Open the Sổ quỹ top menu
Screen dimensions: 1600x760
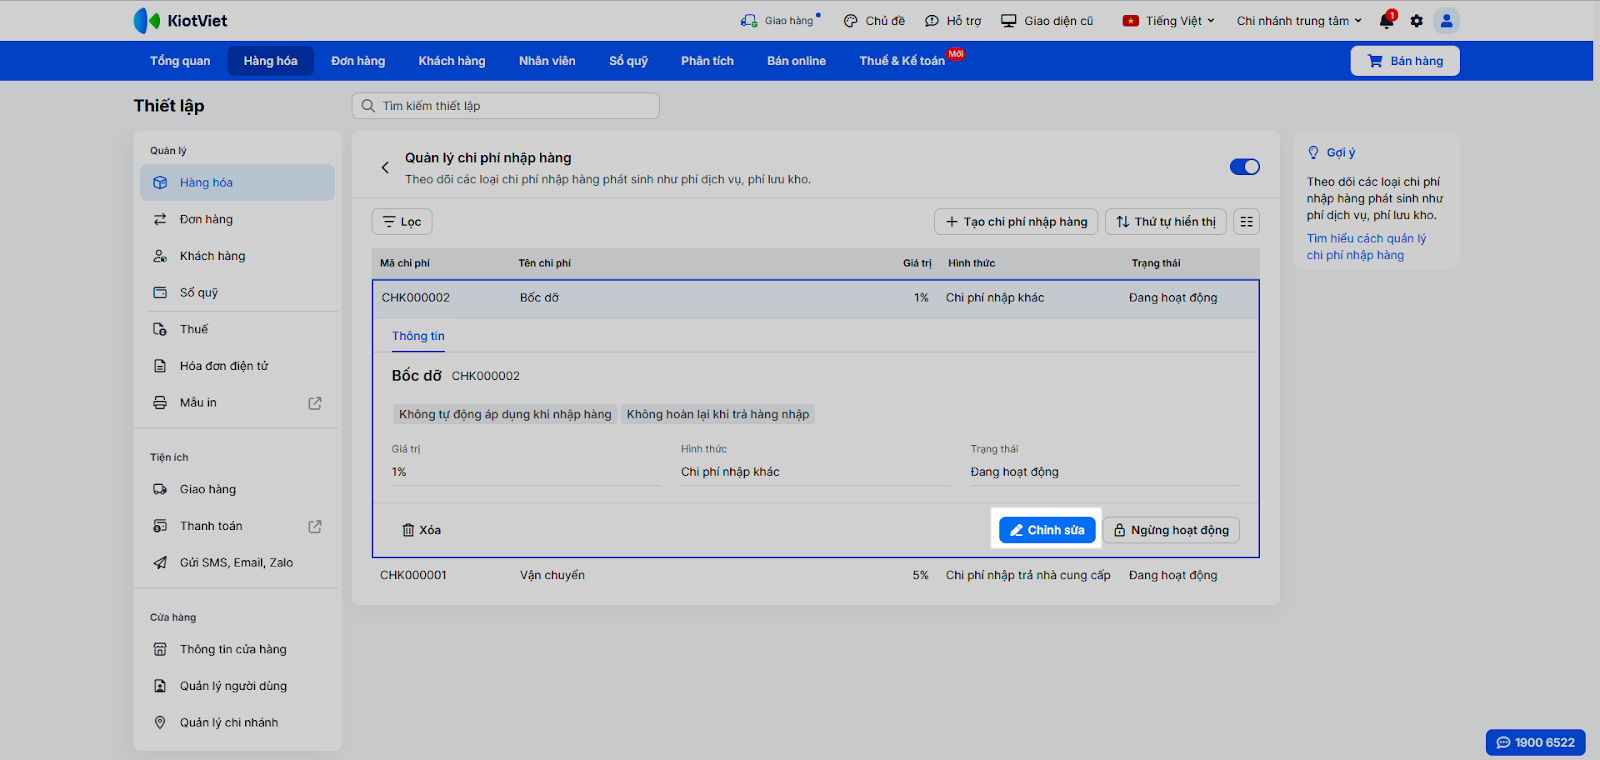[x=629, y=61]
